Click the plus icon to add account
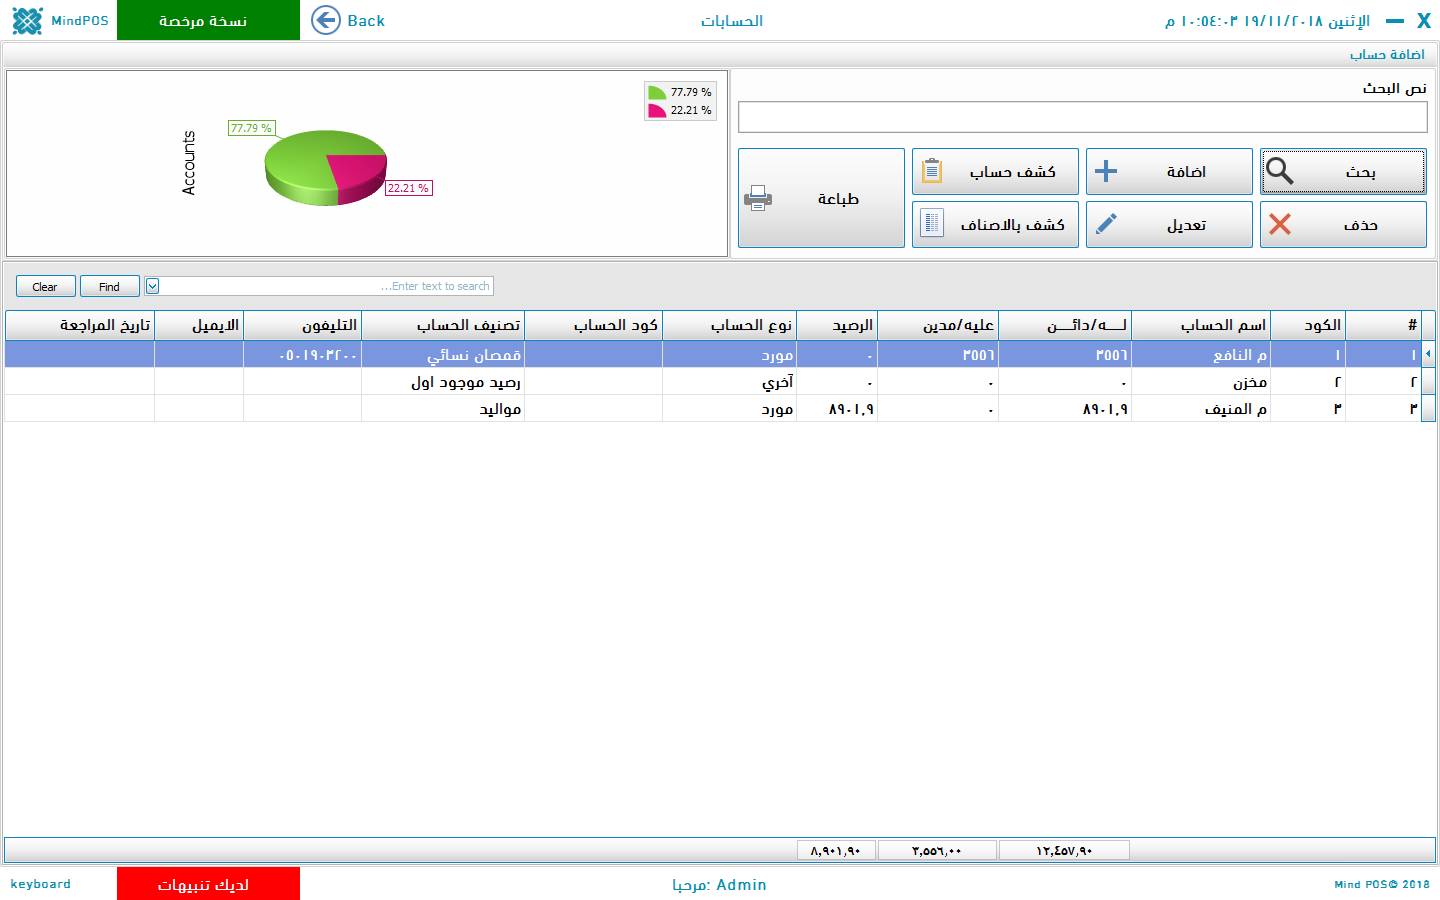This screenshot has height=900, width=1440. (x=1105, y=172)
